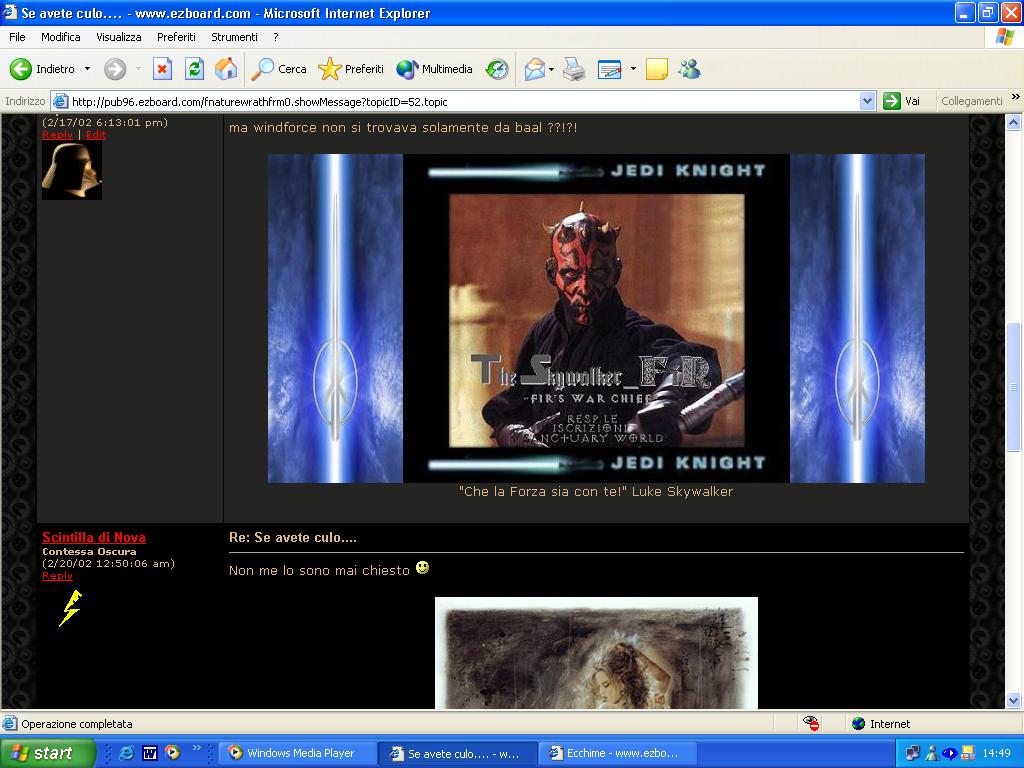The width and height of the screenshot is (1024, 768).
Task: Click the Mail envelope icon
Action: coord(534,69)
